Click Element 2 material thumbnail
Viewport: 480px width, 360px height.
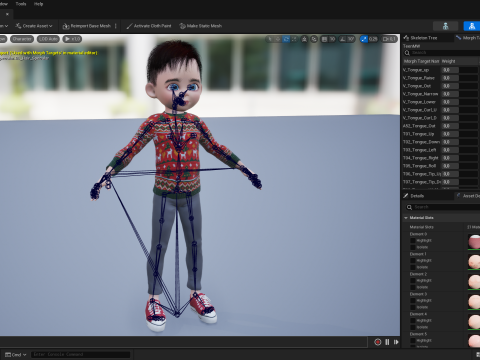(474, 282)
